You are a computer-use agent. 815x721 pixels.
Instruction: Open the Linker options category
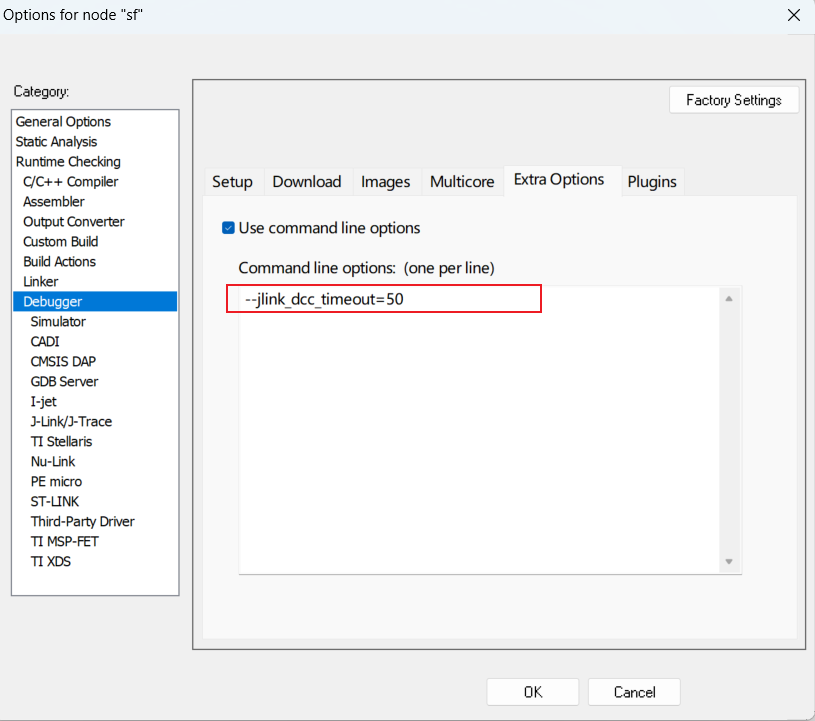tap(40, 281)
